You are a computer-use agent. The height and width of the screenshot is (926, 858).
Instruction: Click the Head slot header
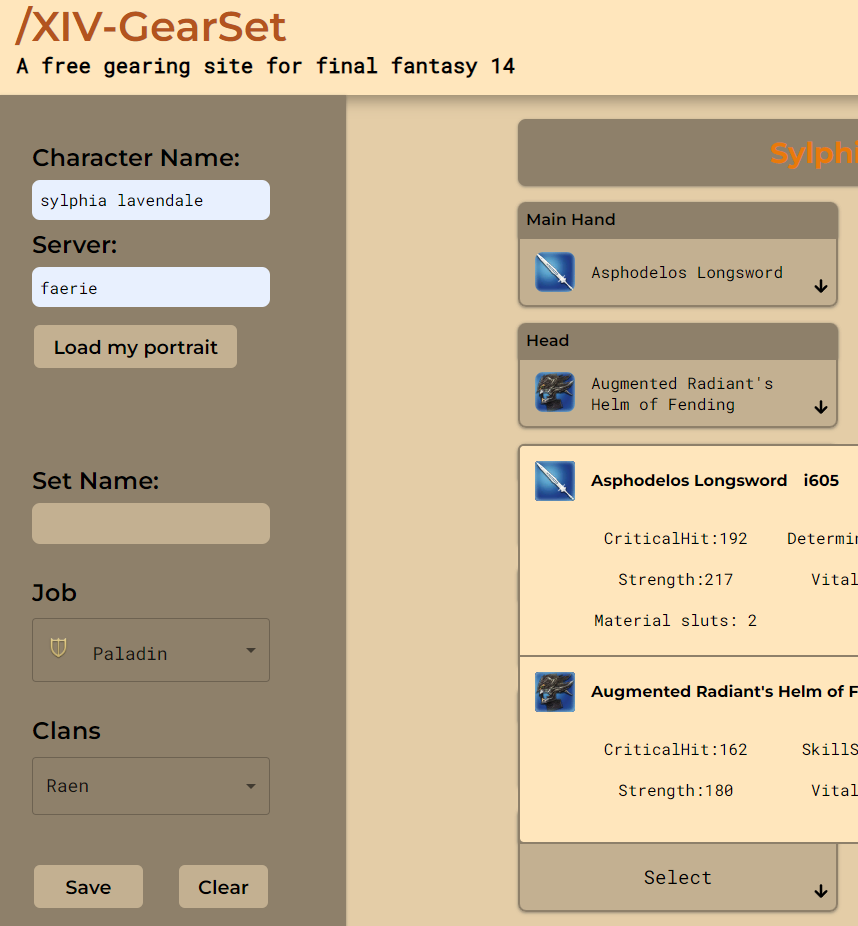point(678,341)
